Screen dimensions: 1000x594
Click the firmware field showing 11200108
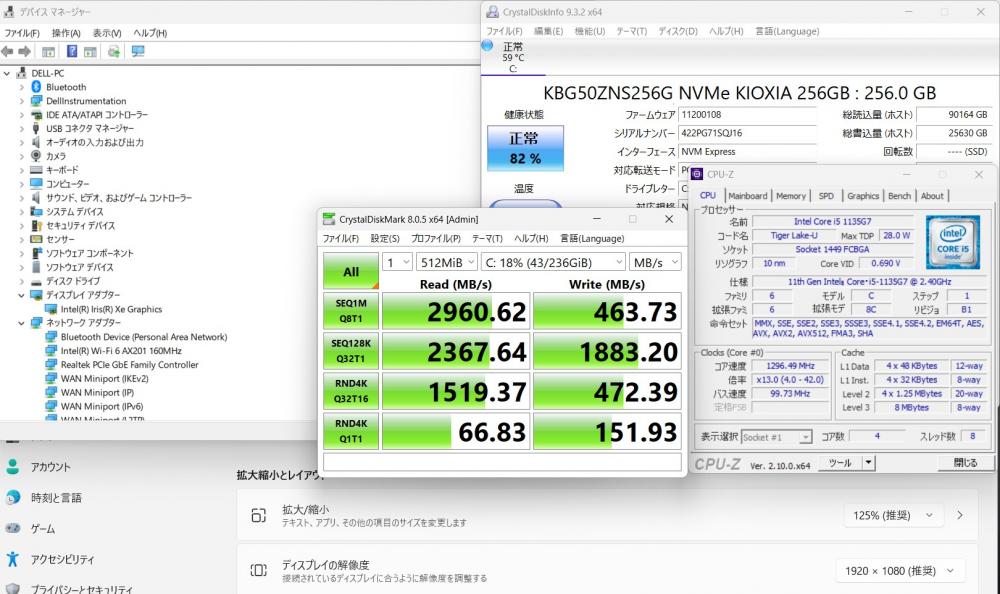tap(747, 115)
